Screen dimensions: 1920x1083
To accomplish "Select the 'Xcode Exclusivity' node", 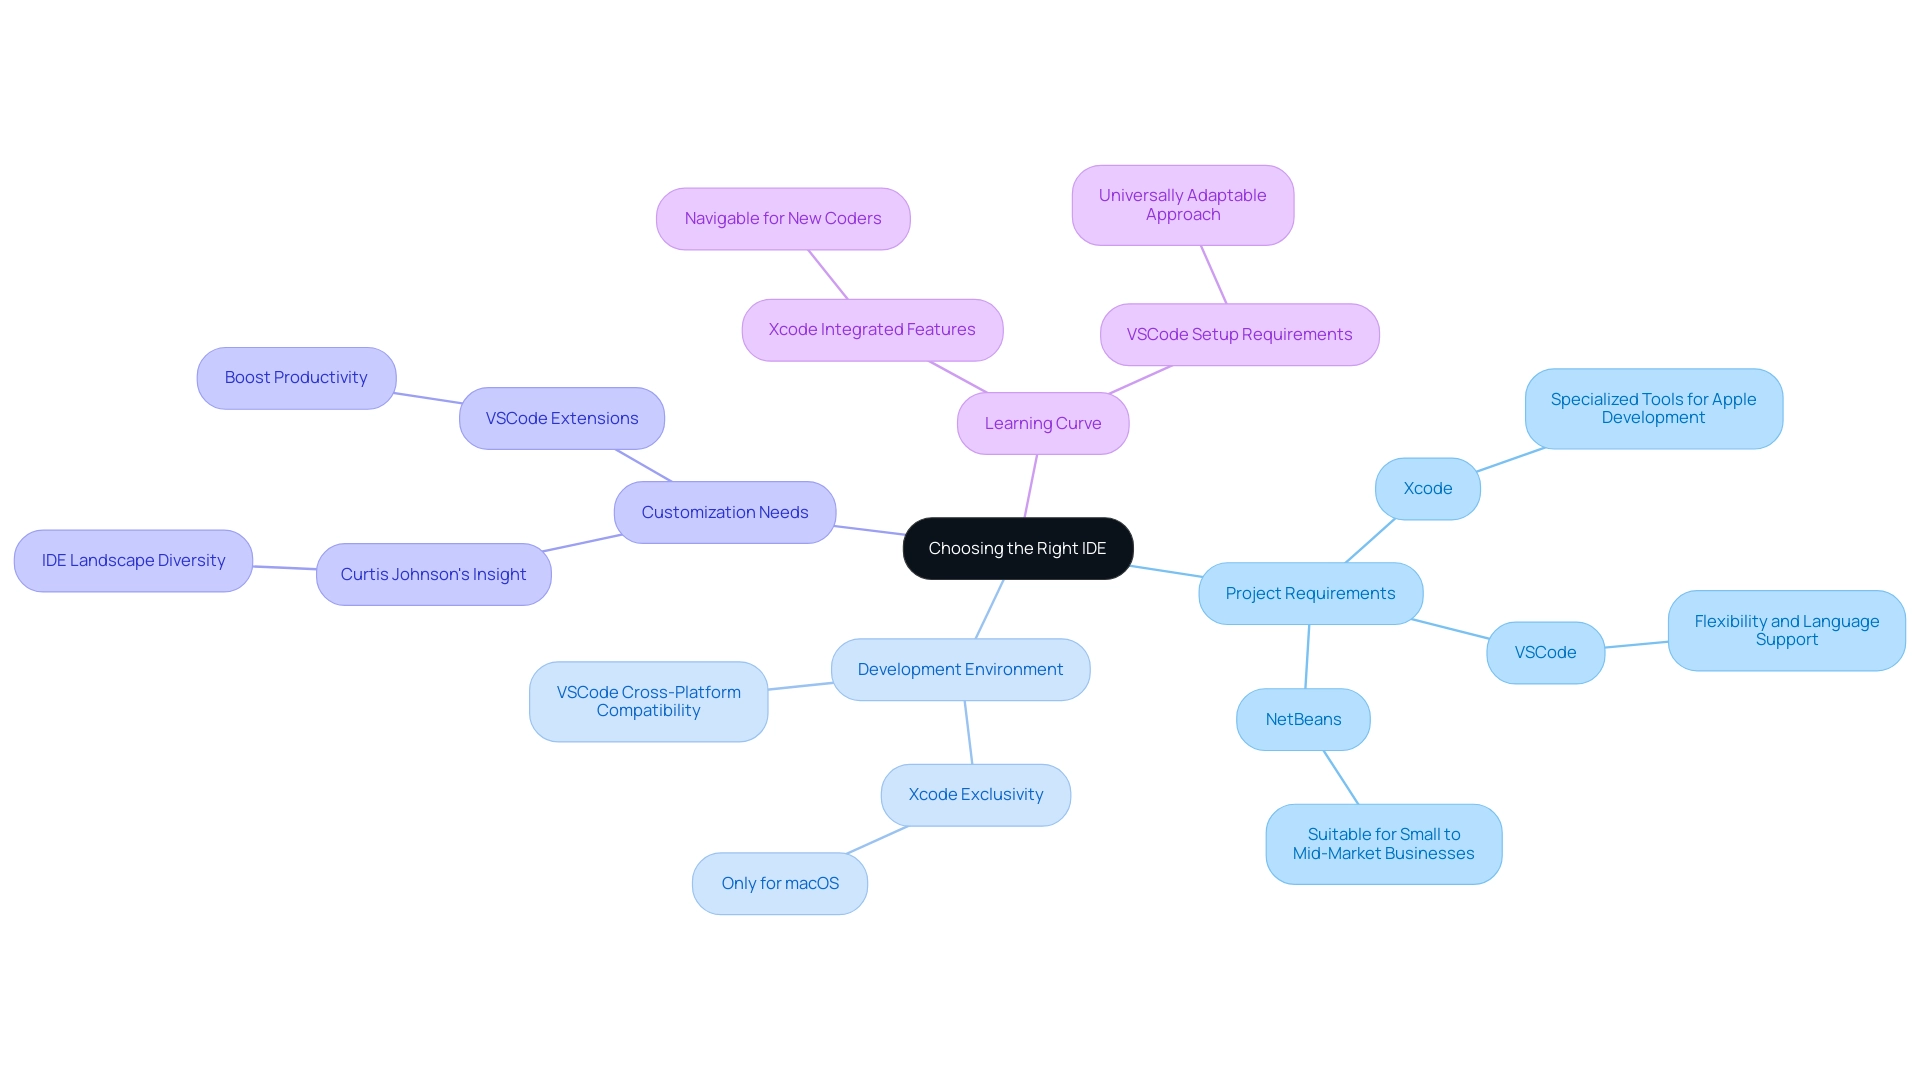I will pos(975,794).
